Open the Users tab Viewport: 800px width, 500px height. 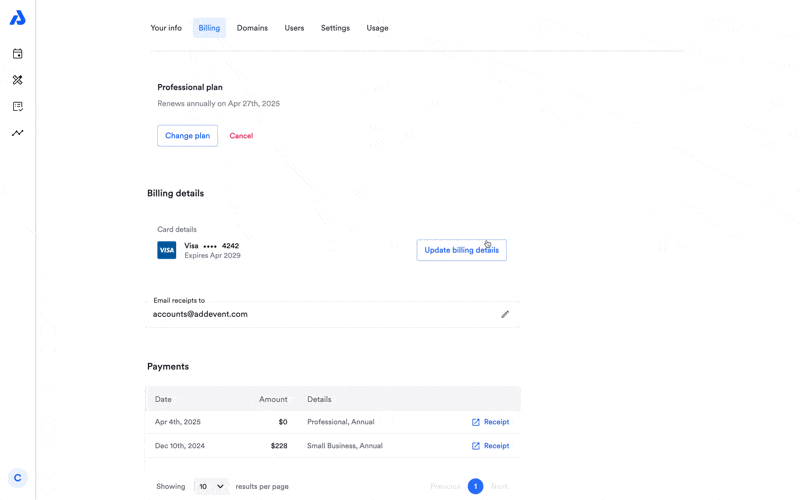point(294,28)
